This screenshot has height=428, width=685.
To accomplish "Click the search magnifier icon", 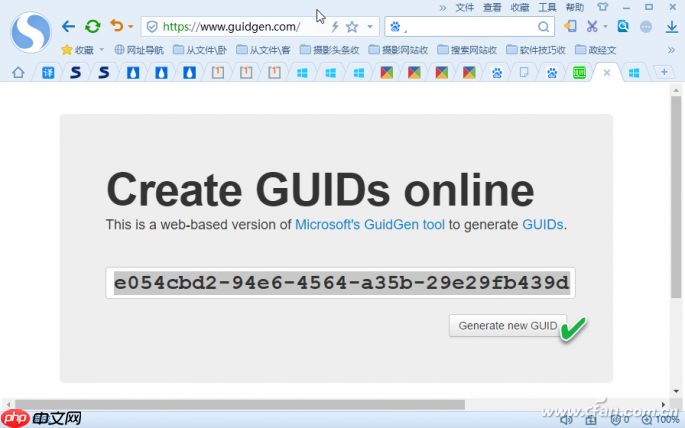I will point(544,26).
